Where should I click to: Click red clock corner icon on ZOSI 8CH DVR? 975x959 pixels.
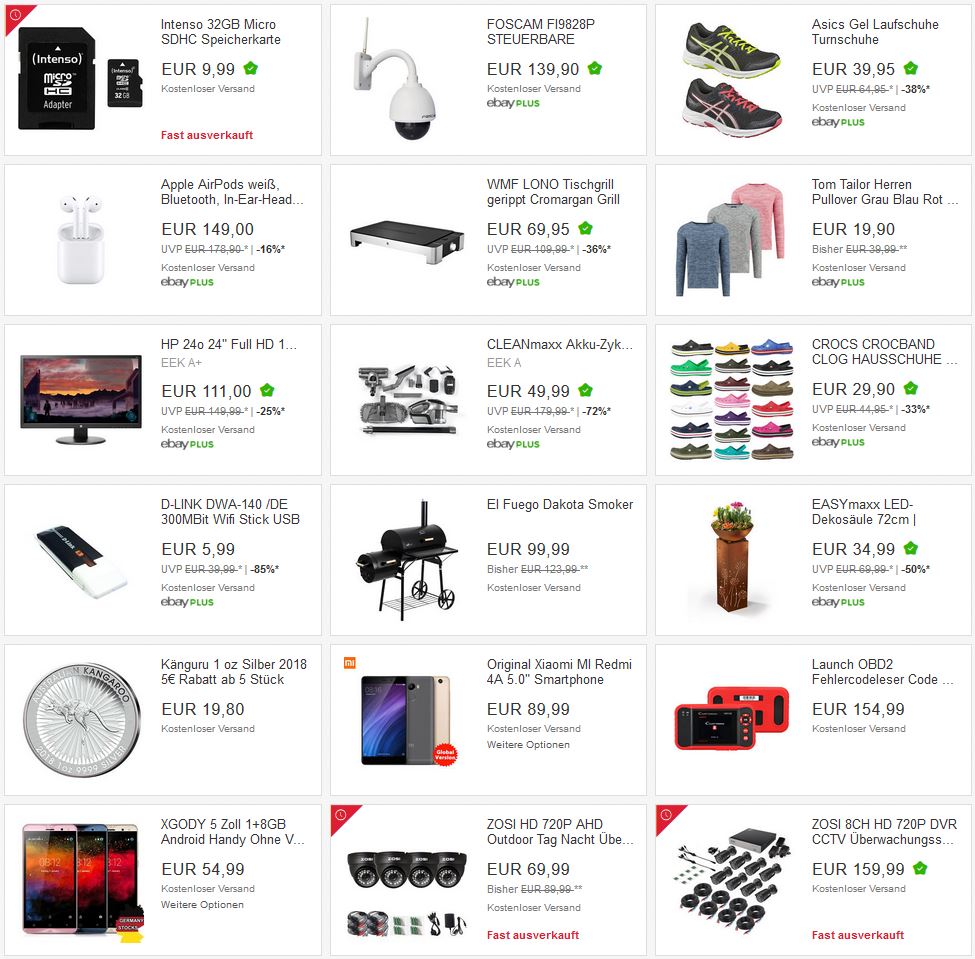[666, 815]
